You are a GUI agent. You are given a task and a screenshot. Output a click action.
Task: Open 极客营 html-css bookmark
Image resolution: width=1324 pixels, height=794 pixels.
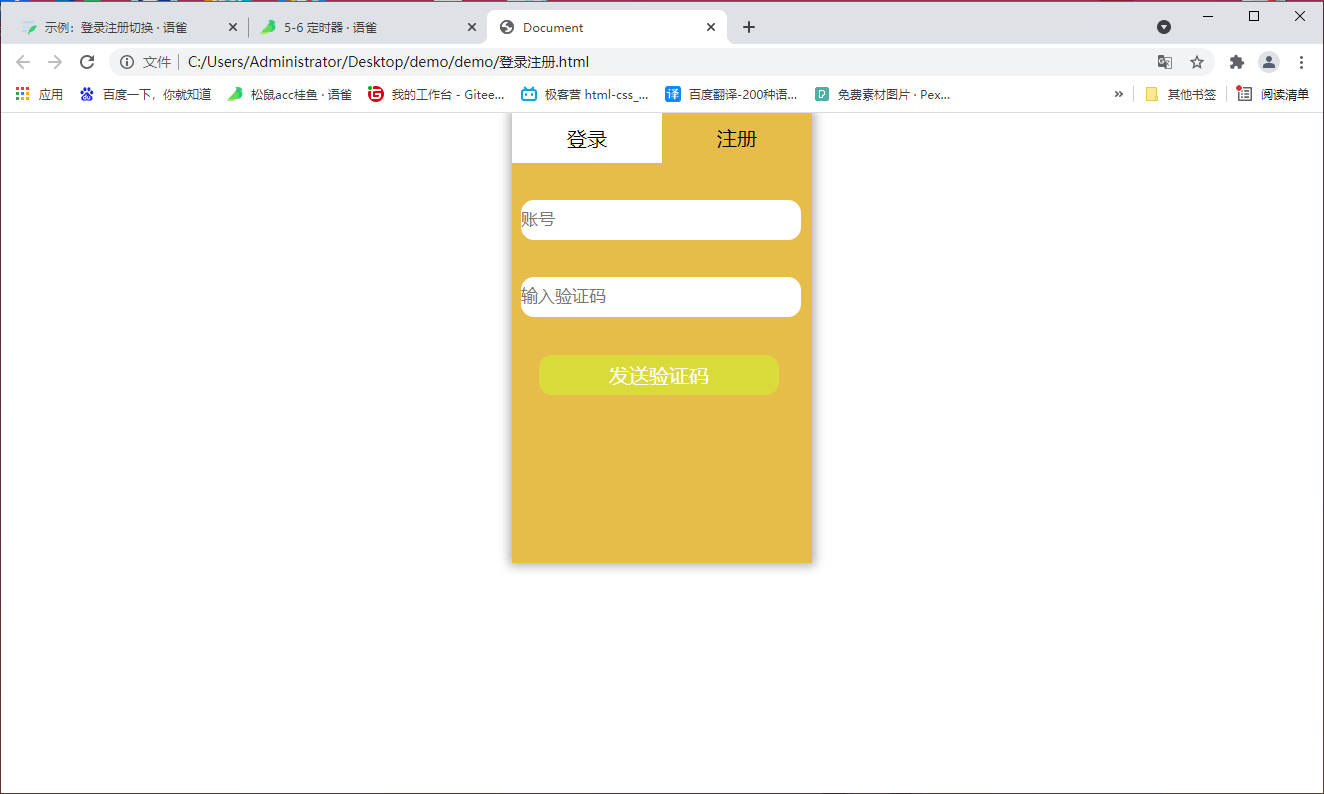(585, 95)
